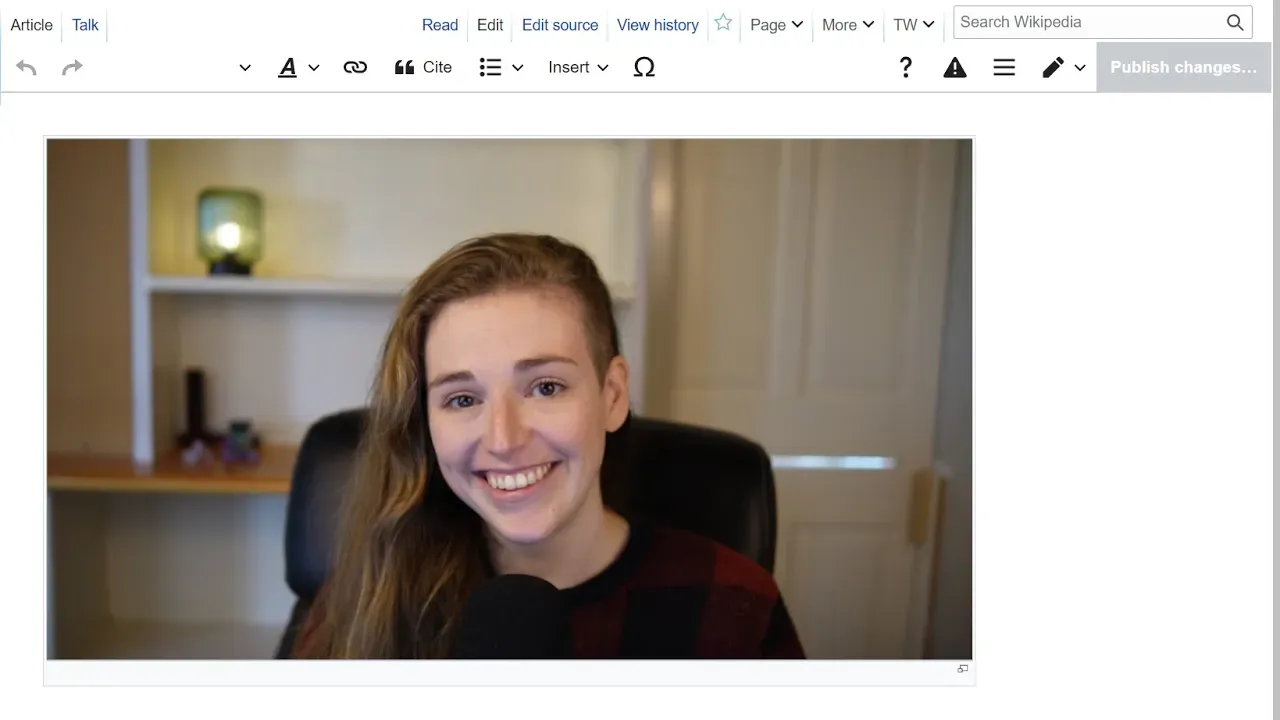
Task: Click the Cite button
Action: point(423,67)
